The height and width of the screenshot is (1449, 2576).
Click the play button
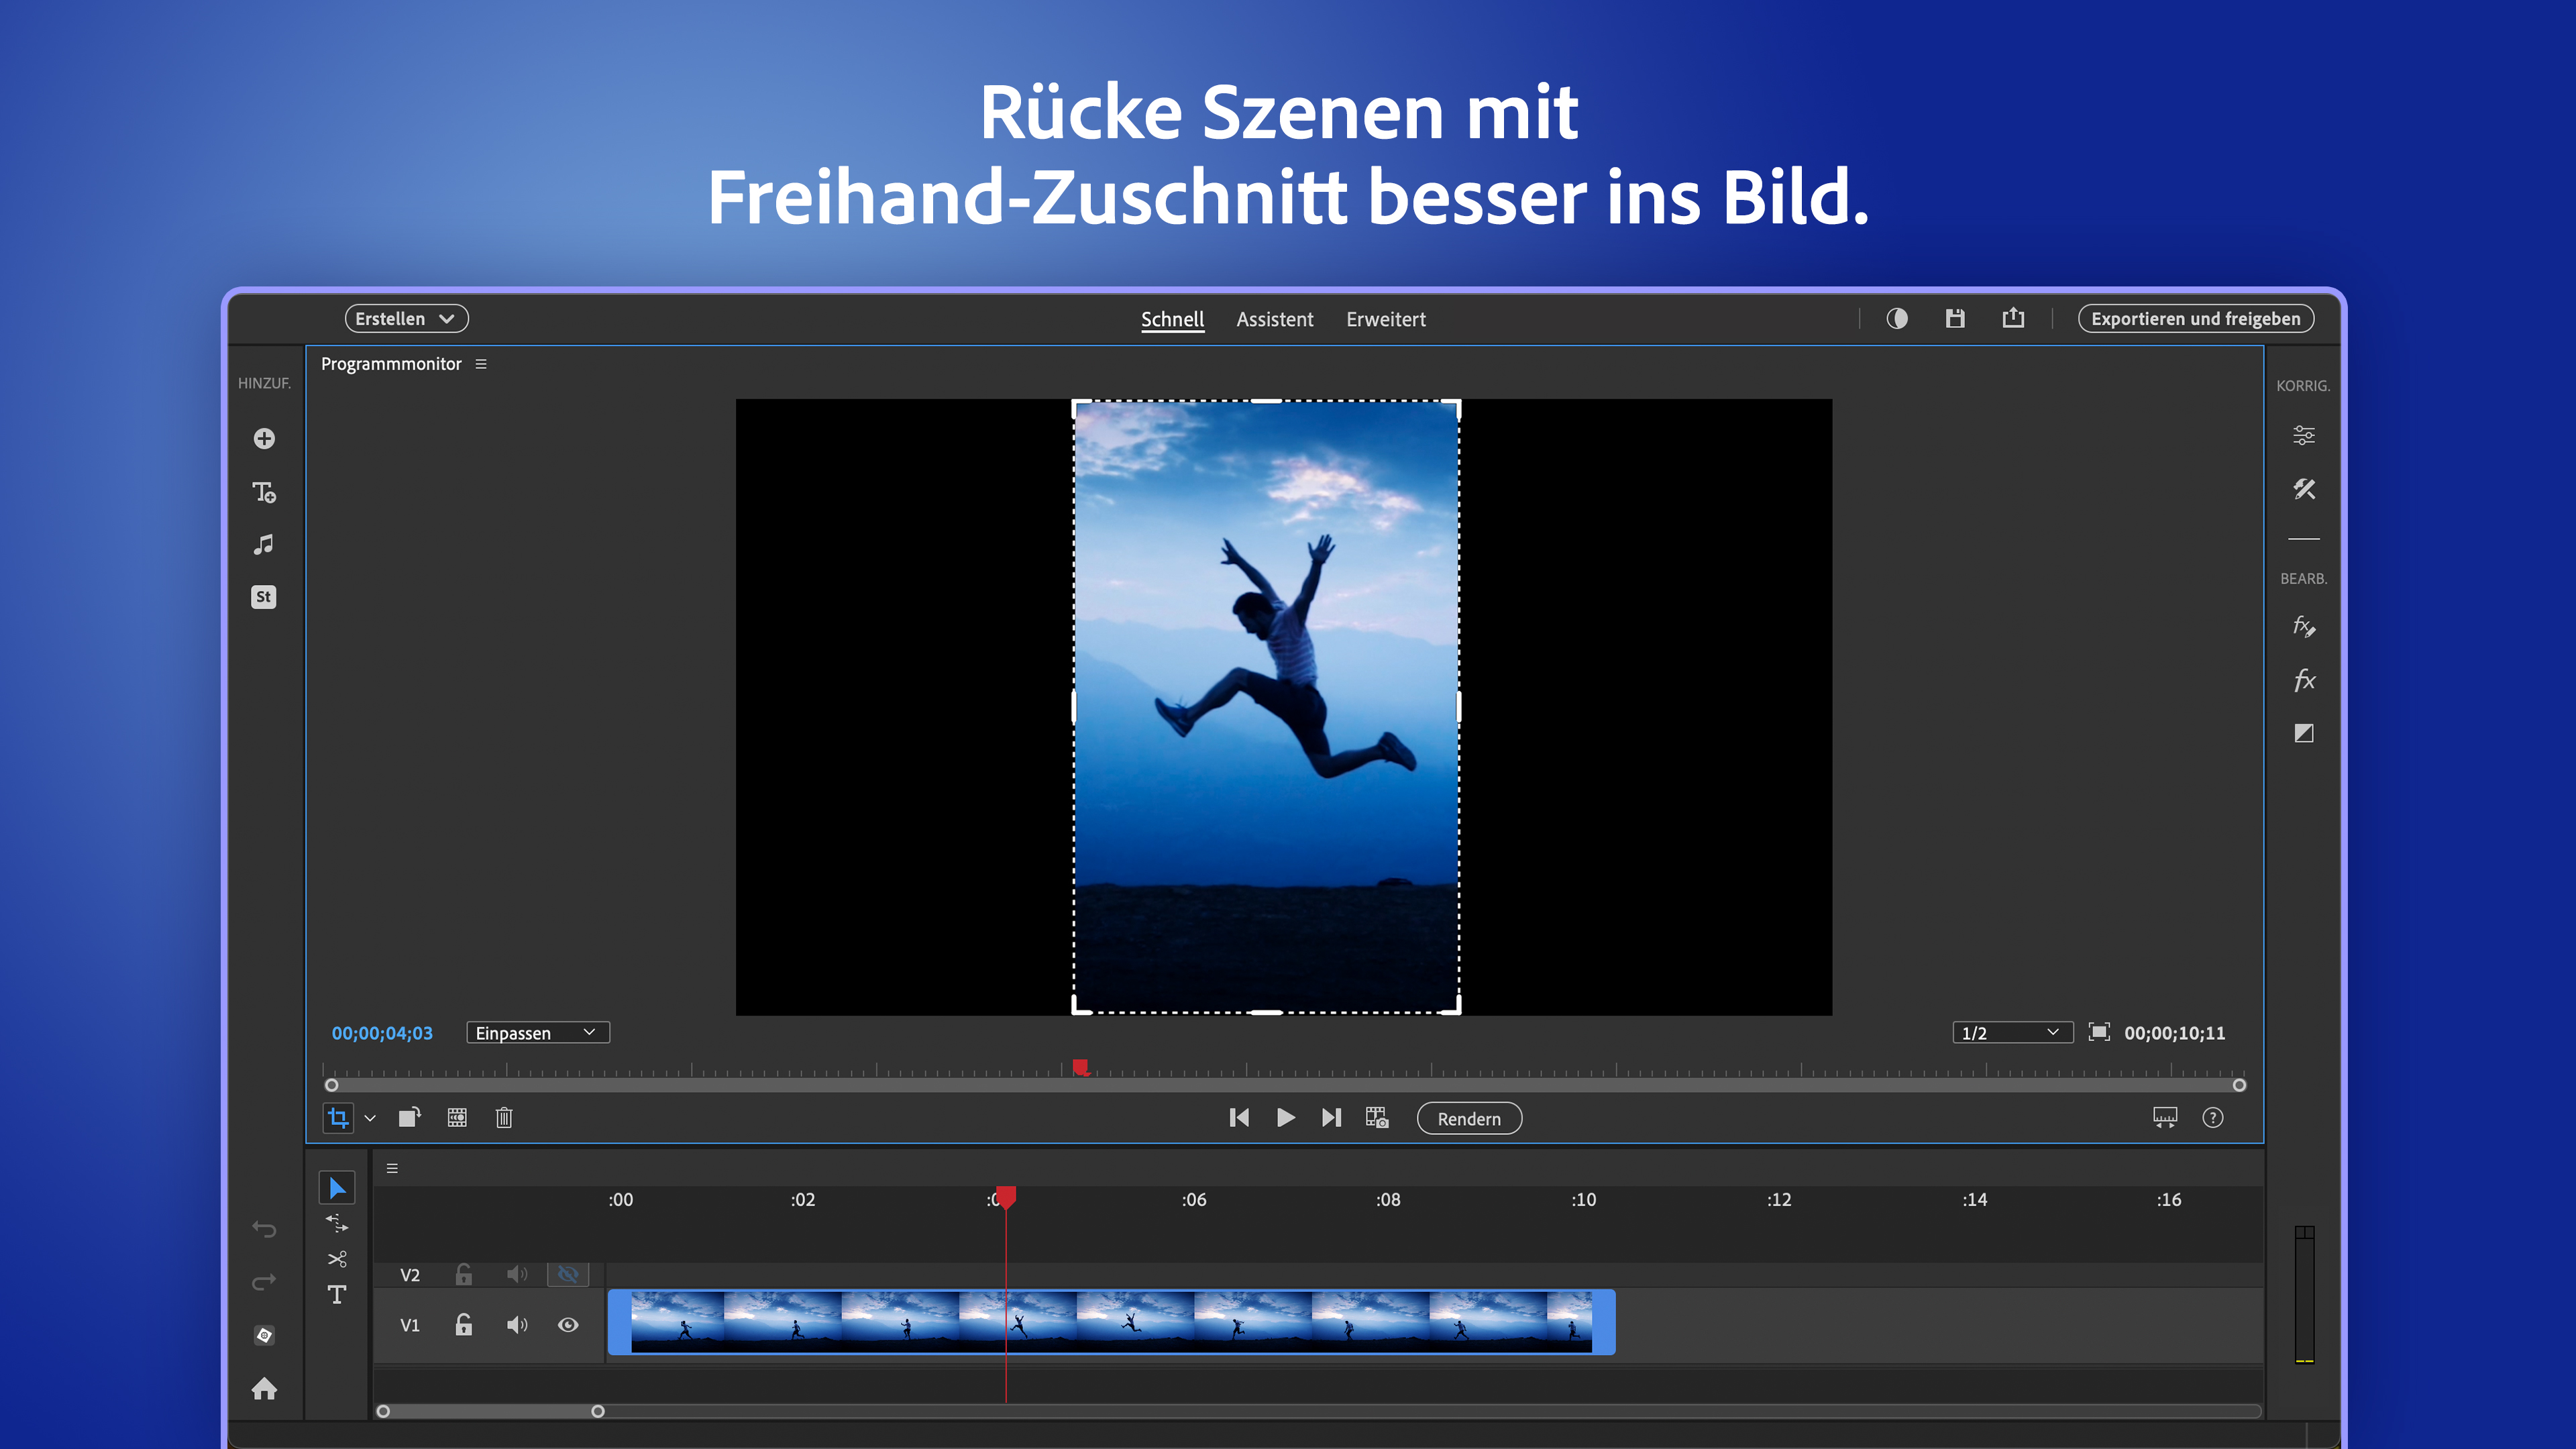tap(1286, 1117)
